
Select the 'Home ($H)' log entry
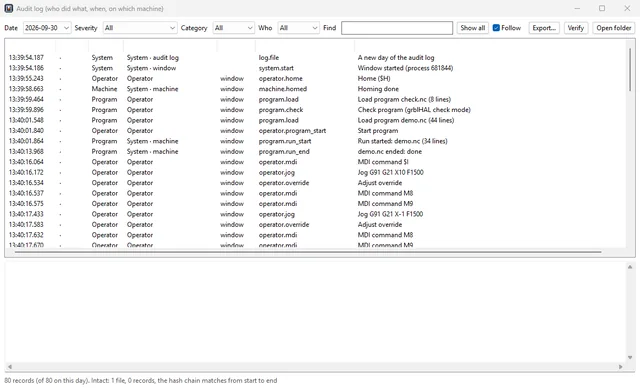click(x=315, y=78)
